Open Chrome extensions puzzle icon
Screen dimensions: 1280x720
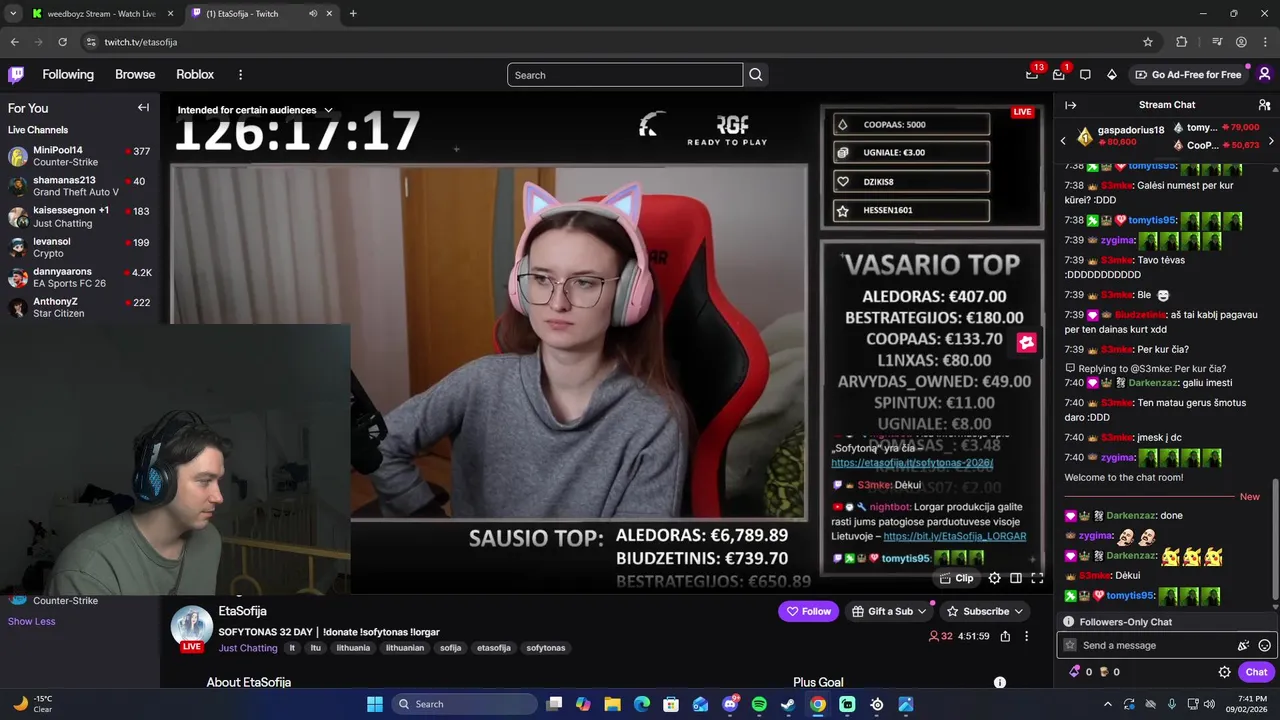1182,42
